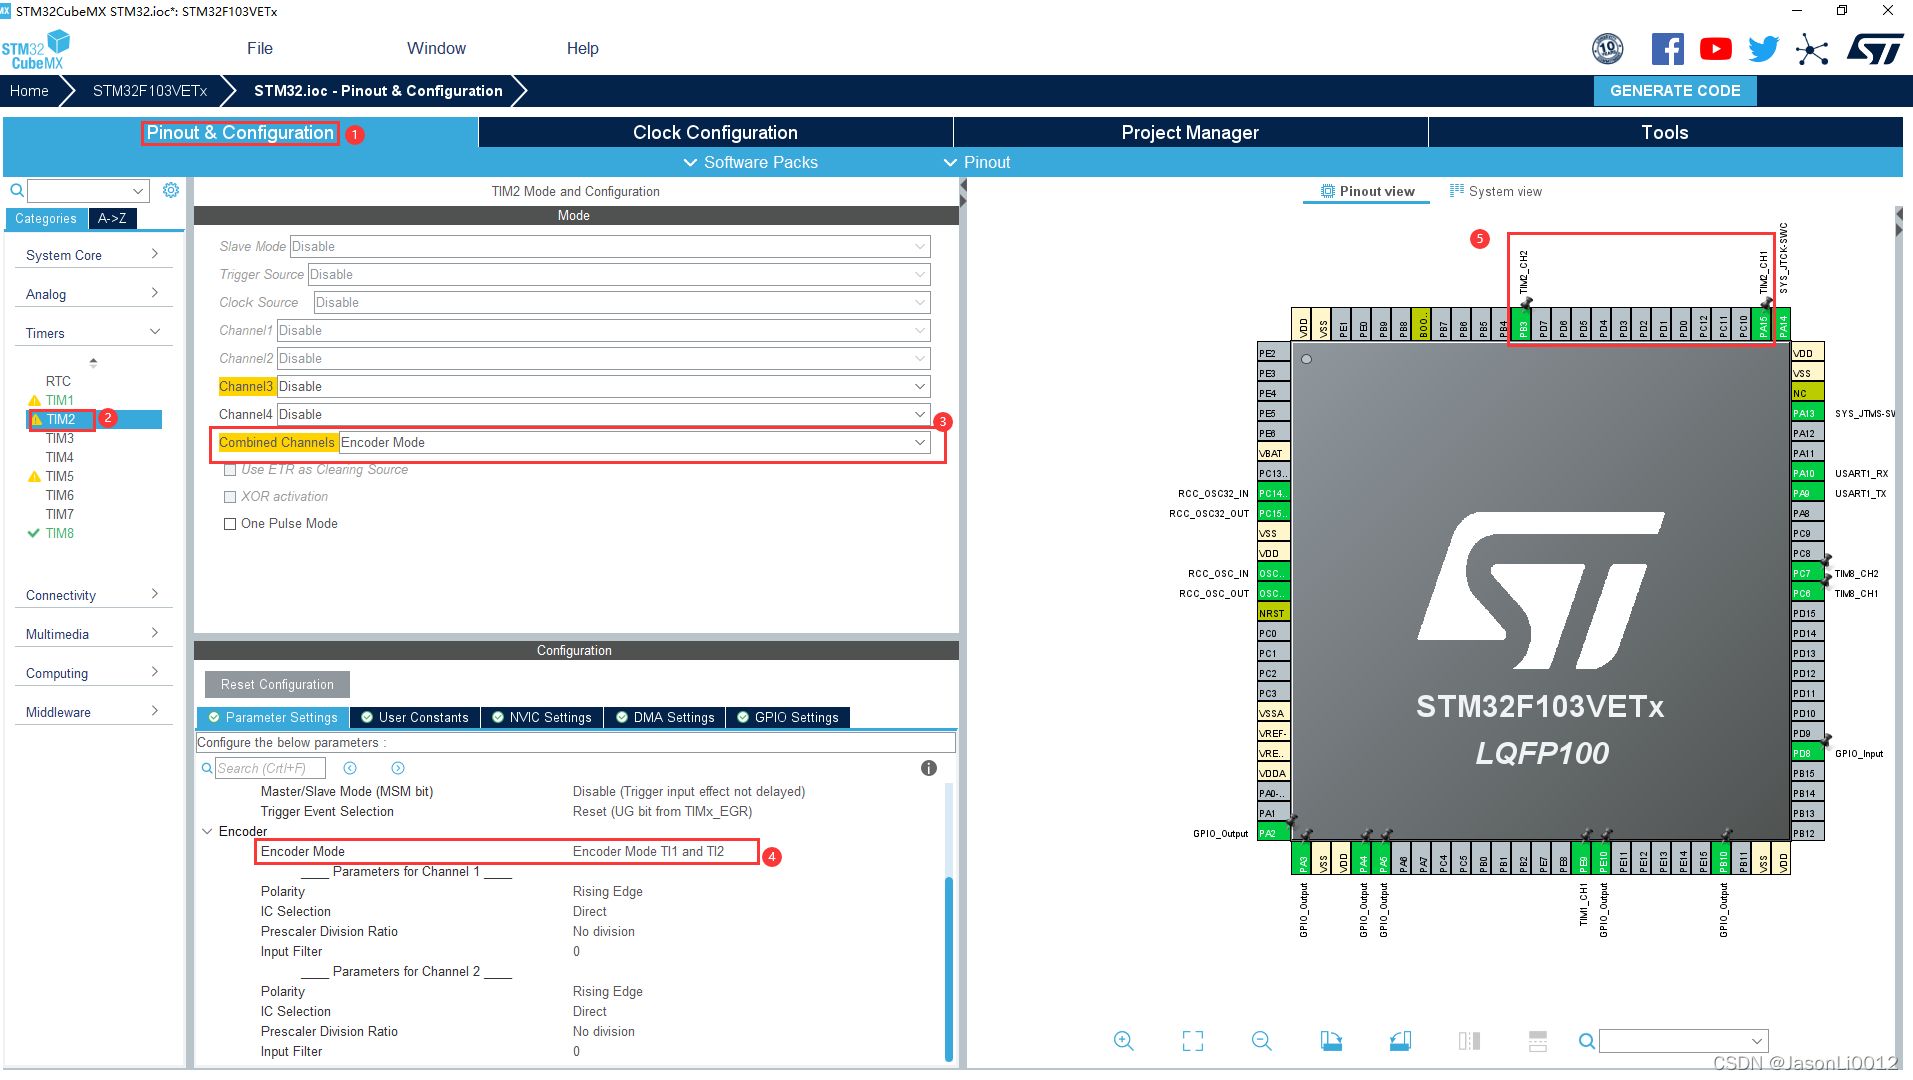Switch to Tools tab
Viewport: 1913px width, 1080px height.
(x=1665, y=132)
